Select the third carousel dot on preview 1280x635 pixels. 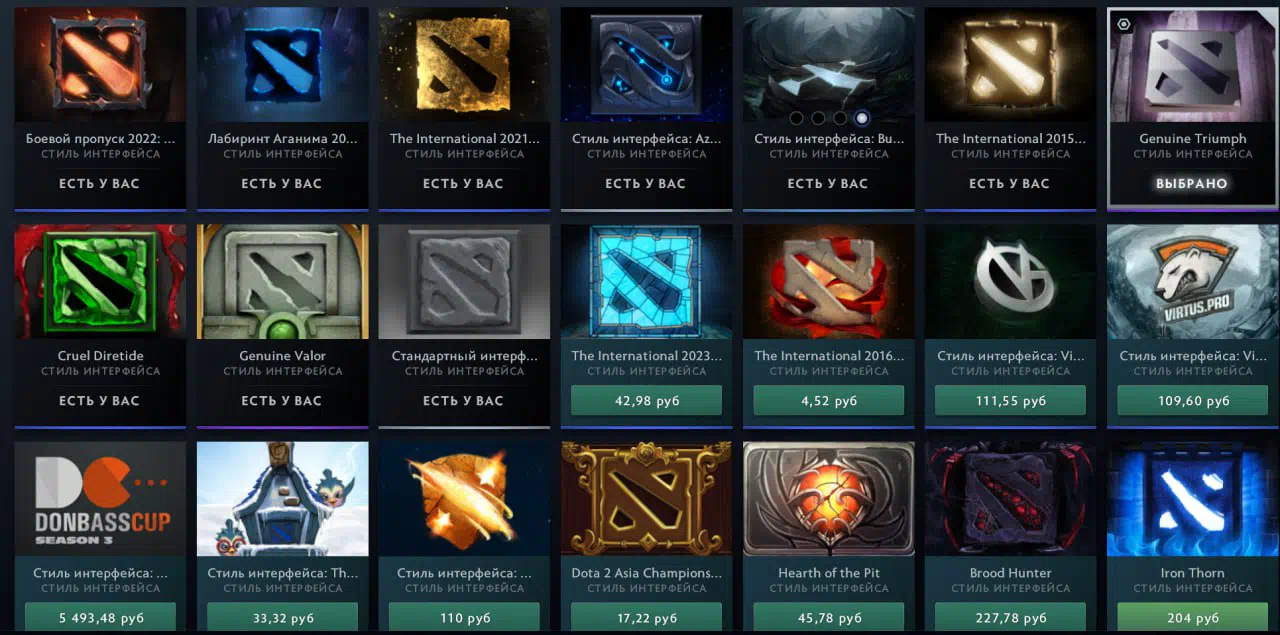click(840, 118)
